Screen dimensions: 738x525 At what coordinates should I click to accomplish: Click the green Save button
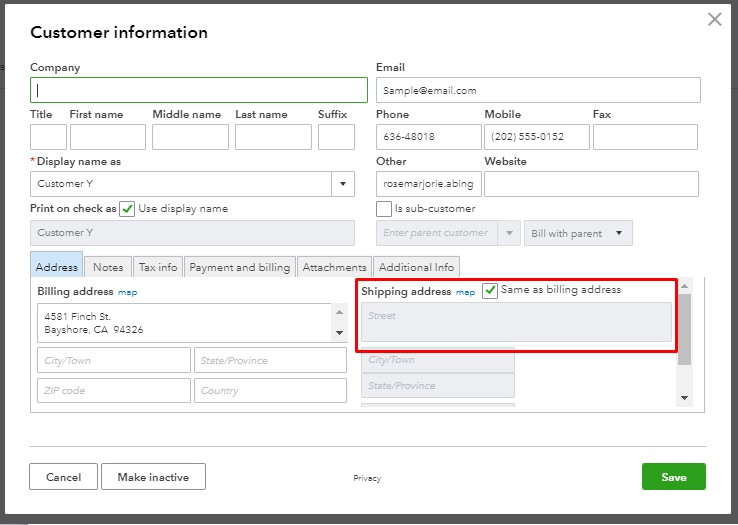pyautogui.click(x=673, y=477)
